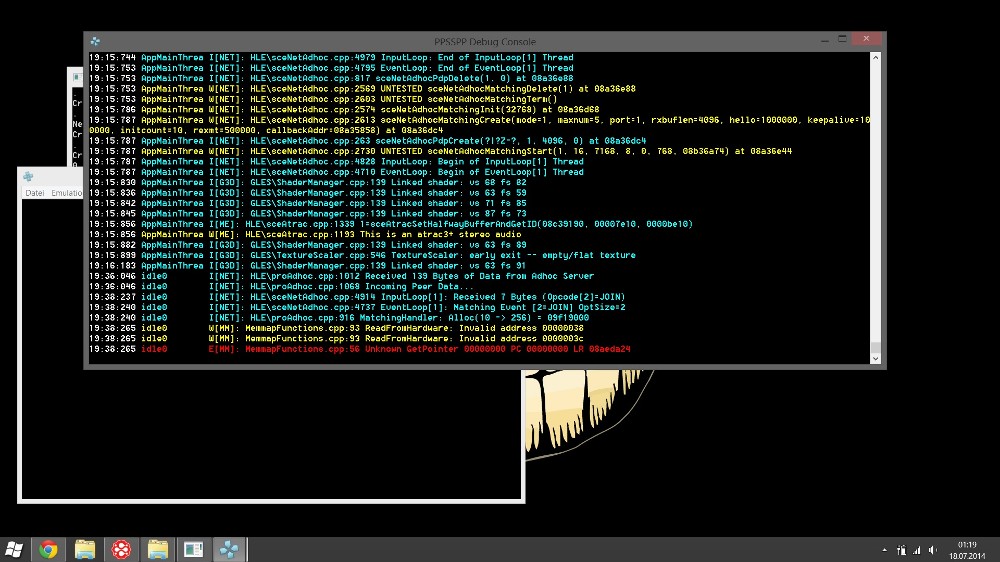Click the PPSSPP Debug Console title bar icon
The height and width of the screenshot is (562, 1000).
94,40
